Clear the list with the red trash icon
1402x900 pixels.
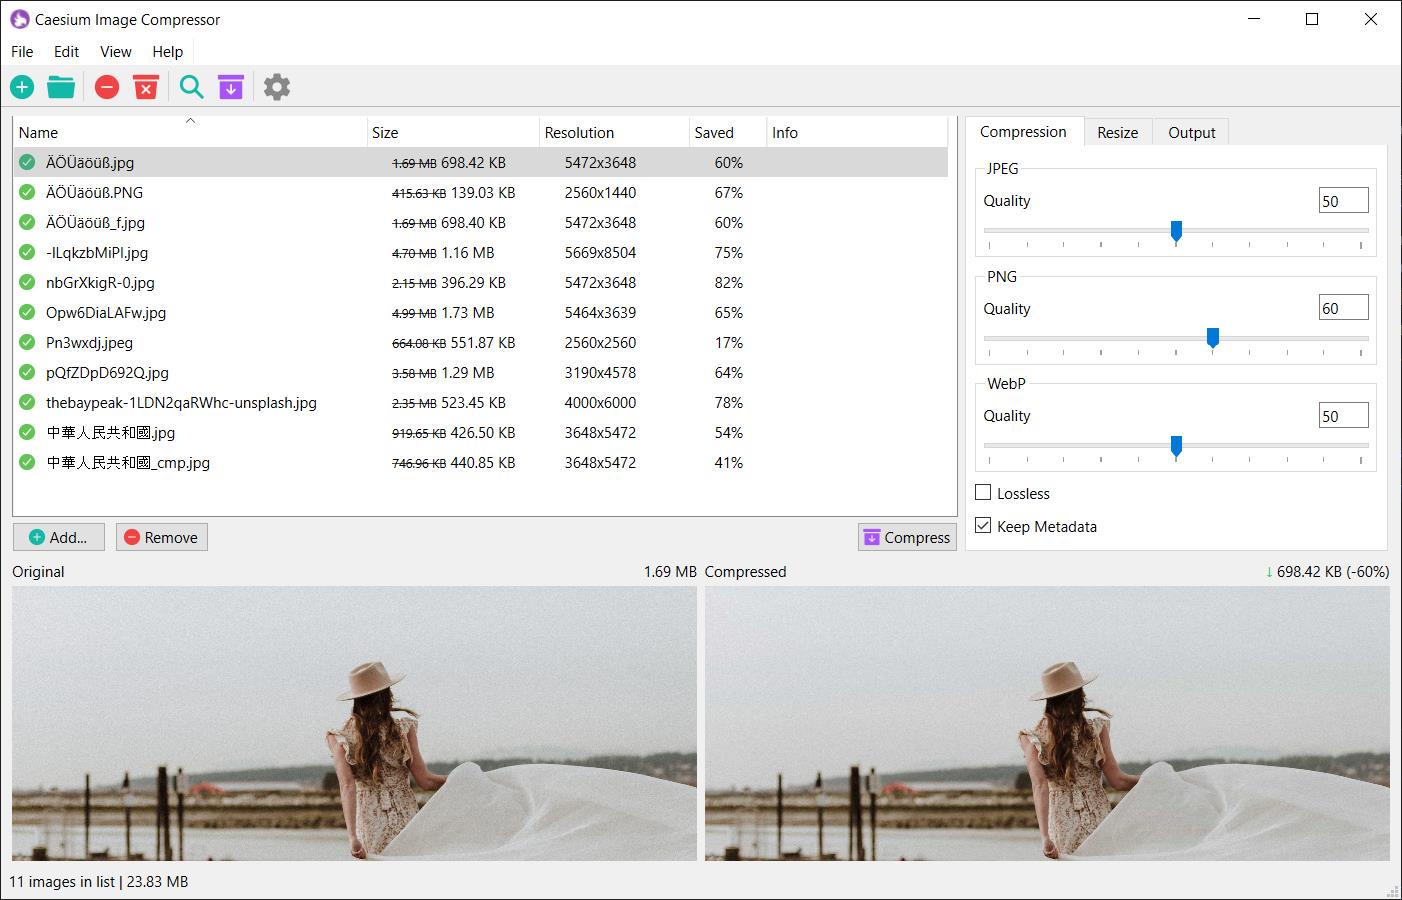[x=146, y=87]
